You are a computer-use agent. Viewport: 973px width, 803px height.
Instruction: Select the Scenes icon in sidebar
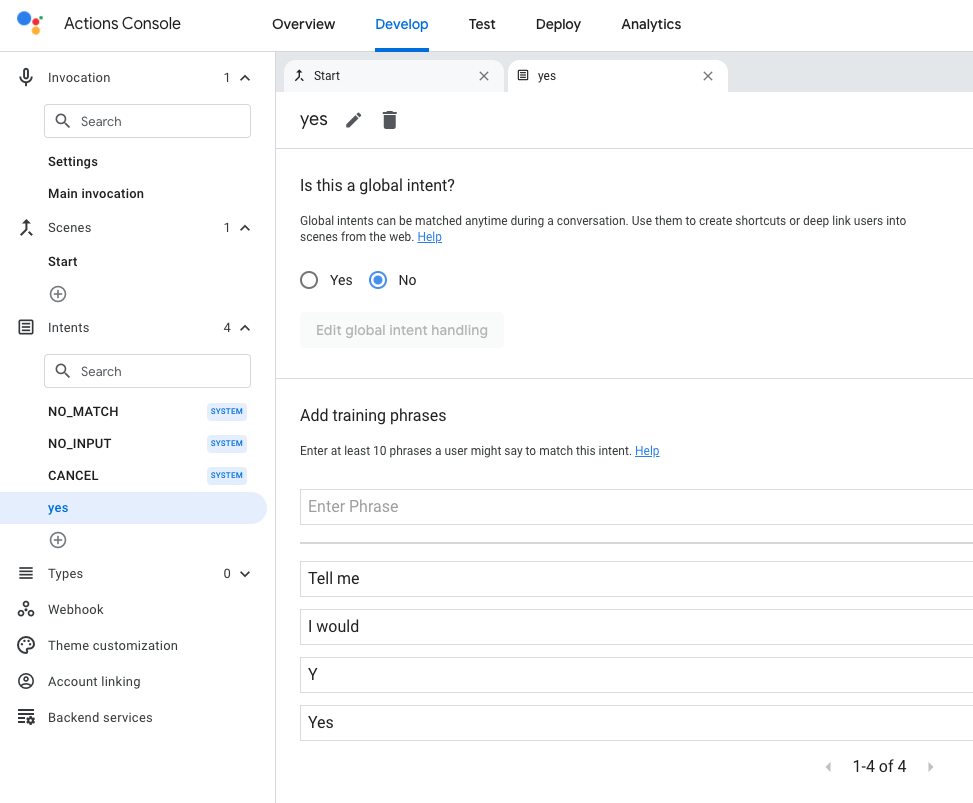pyautogui.click(x=25, y=227)
